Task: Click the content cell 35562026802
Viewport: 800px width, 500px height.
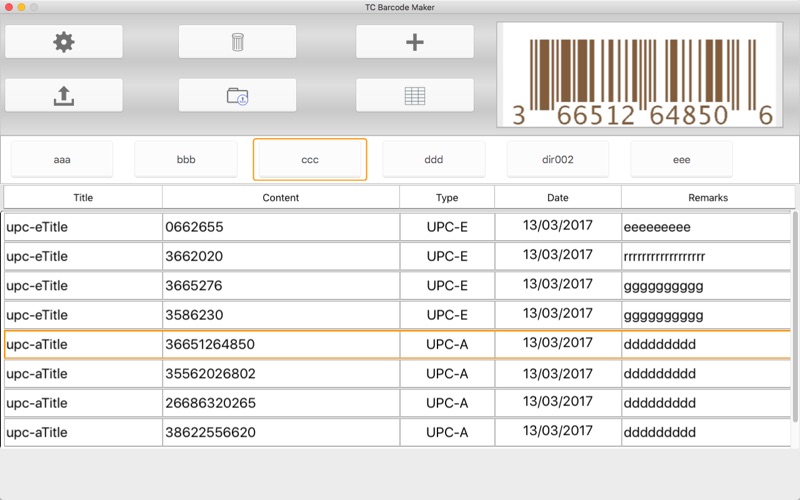Action: click(x=281, y=373)
